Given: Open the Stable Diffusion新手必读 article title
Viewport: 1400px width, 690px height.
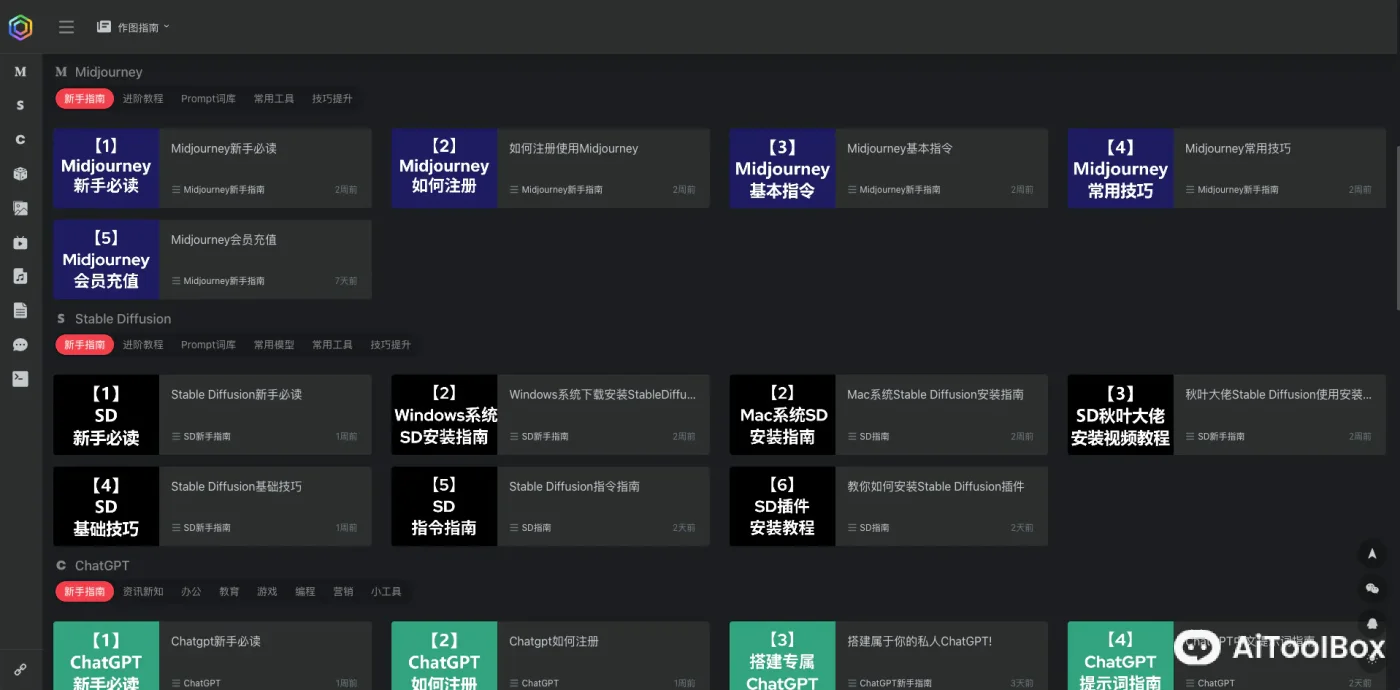Looking at the screenshot, I should click(236, 395).
